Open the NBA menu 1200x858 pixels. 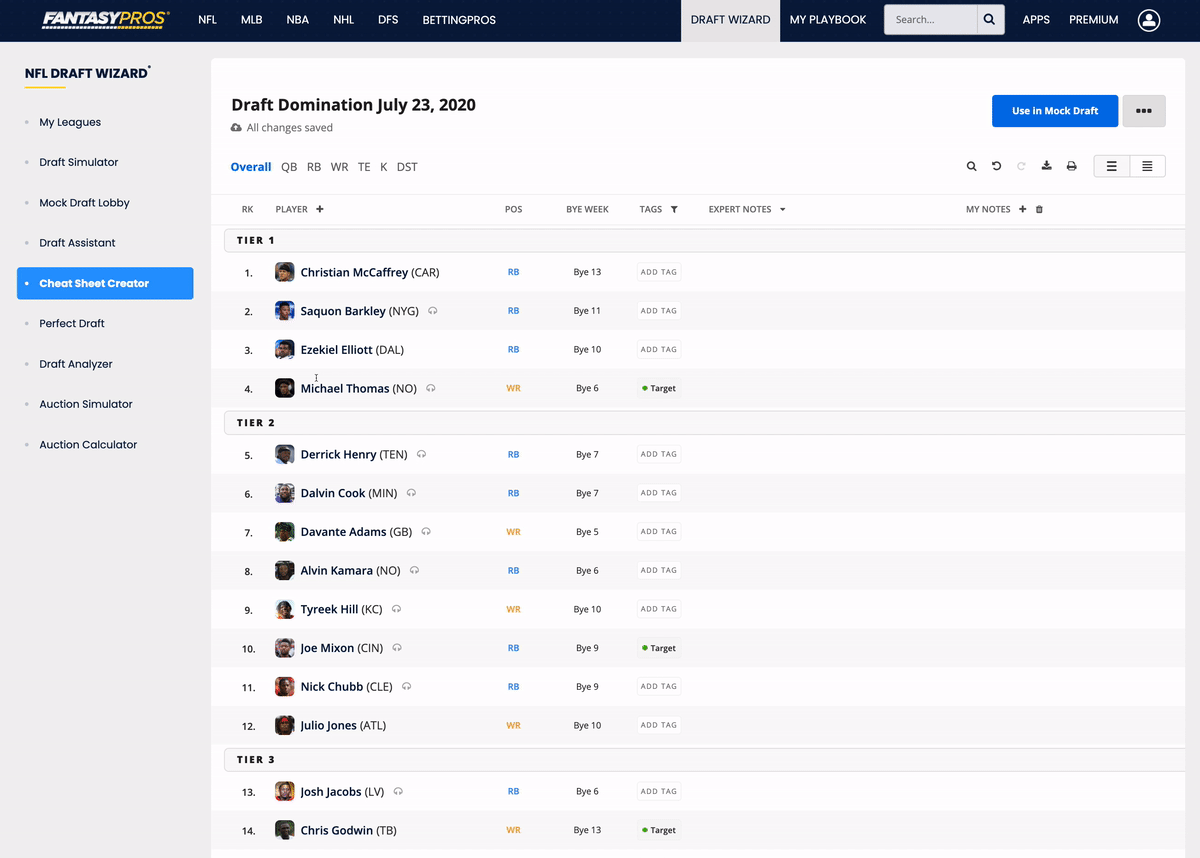[x=298, y=20]
